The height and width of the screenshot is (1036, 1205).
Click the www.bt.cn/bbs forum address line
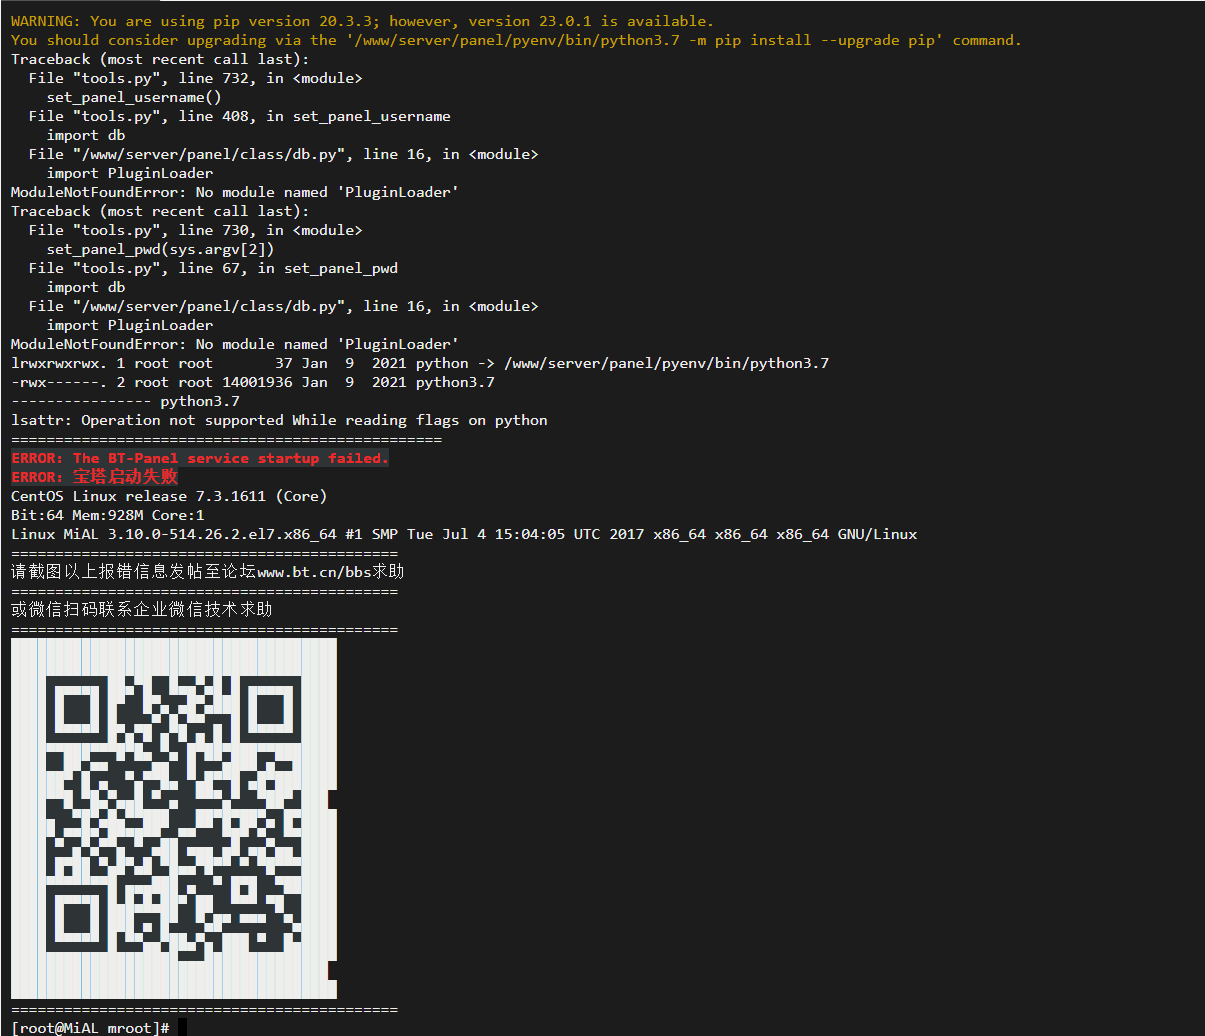point(208,572)
